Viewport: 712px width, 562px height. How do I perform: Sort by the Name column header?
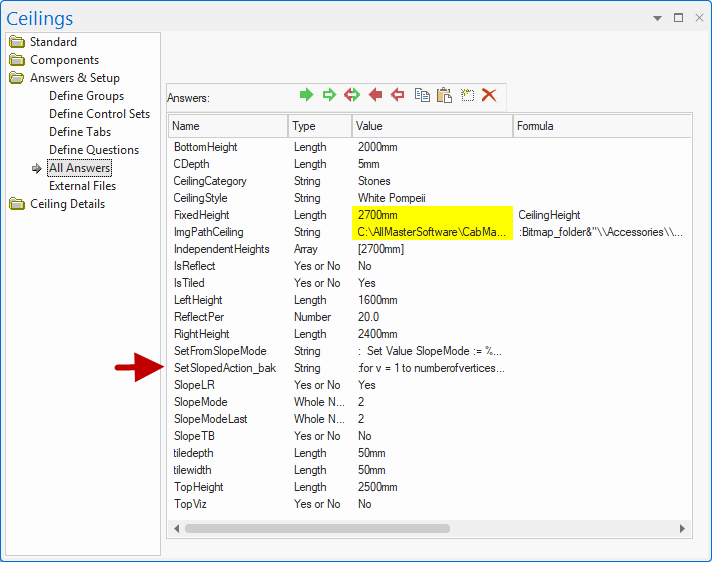pyautogui.click(x=227, y=126)
